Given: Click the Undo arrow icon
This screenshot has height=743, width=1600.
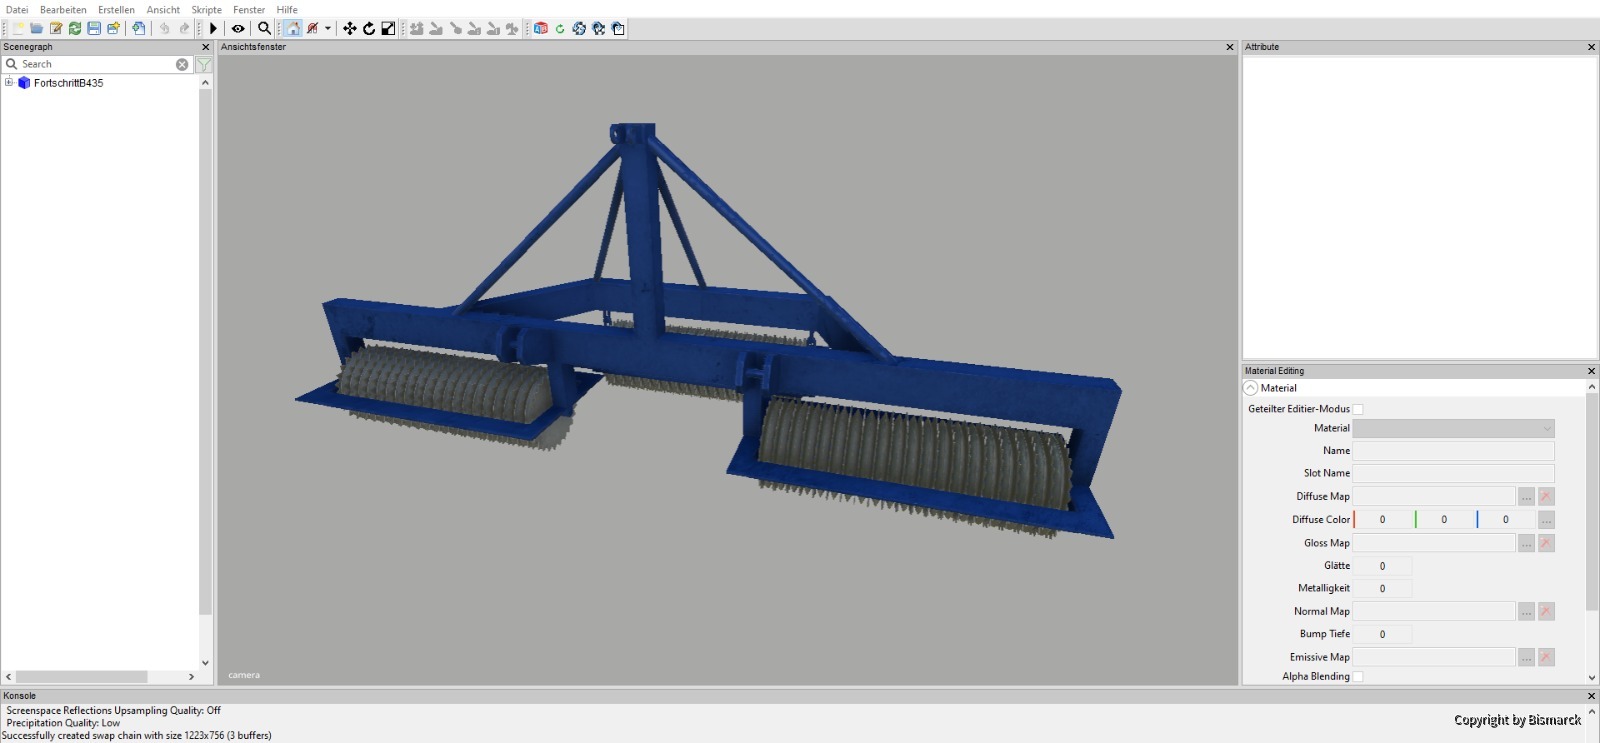Looking at the screenshot, I should (165, 29).
